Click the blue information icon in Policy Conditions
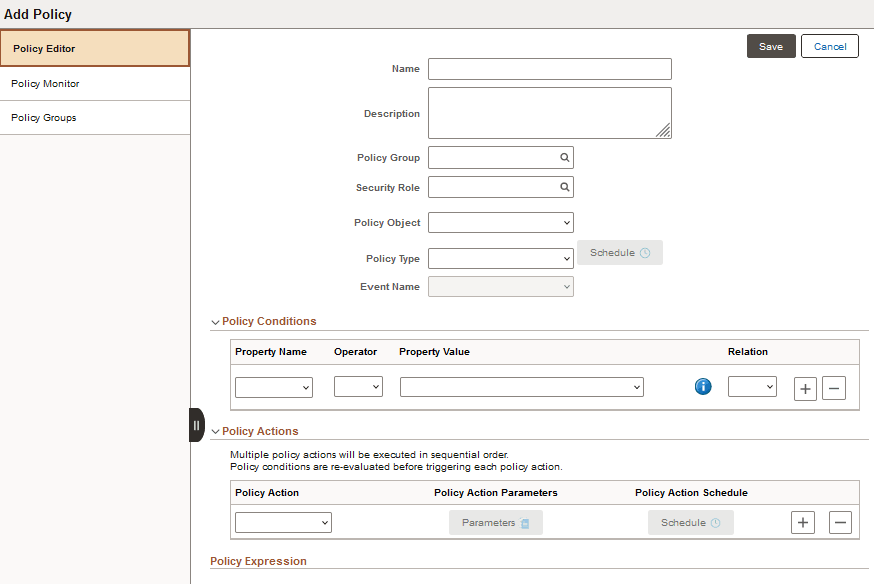The image size is (874, 584). point(703,386)
